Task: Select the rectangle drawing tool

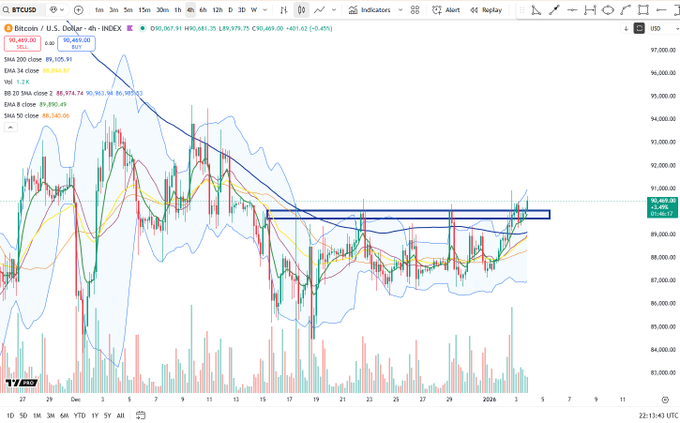Action: coord(643,10)
